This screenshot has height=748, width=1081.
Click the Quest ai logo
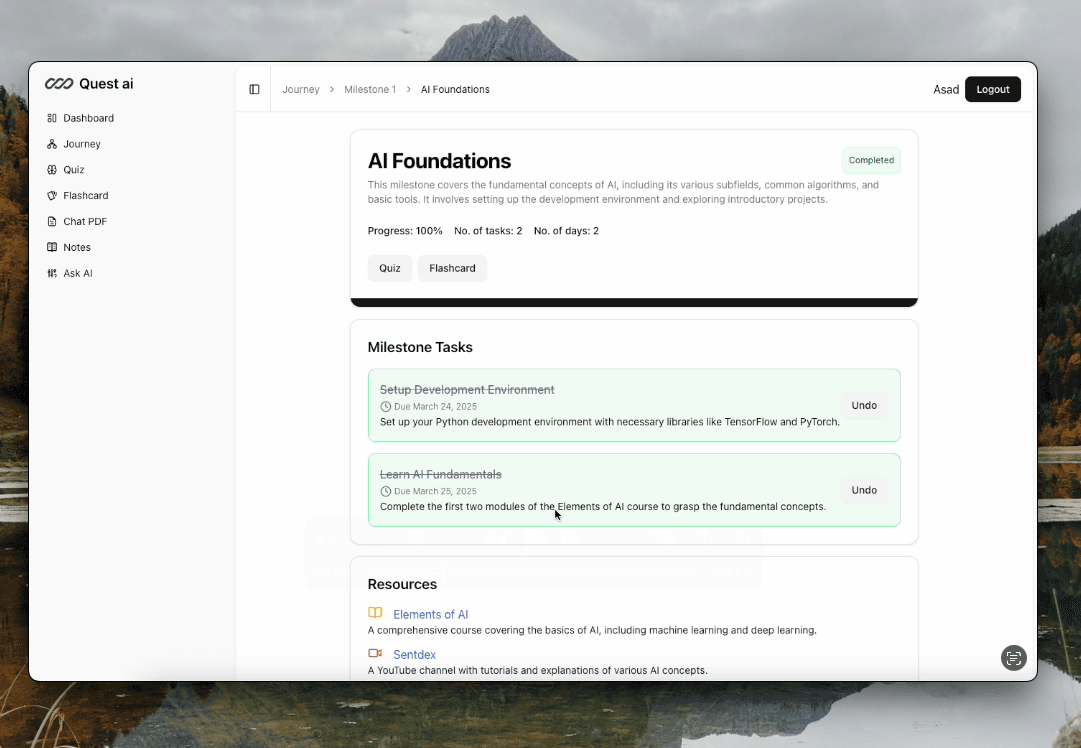pos(89,83)
